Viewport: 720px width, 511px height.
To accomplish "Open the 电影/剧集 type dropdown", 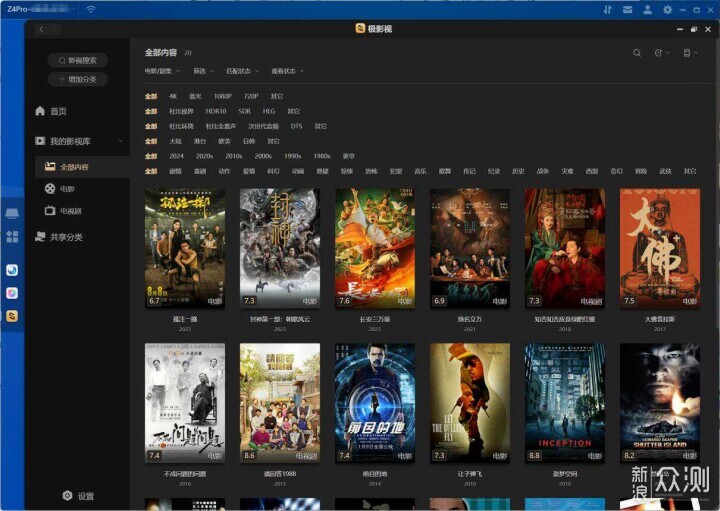I will pyautogui.click(x=162, y=71).
